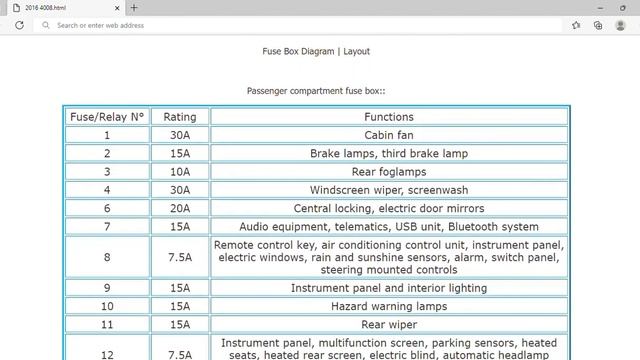Click the browser refresh icon

tap(19, 25)
